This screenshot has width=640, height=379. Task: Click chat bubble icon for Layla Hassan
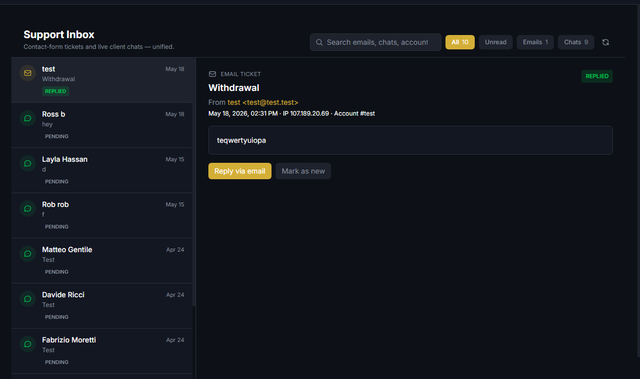(28, 164)
